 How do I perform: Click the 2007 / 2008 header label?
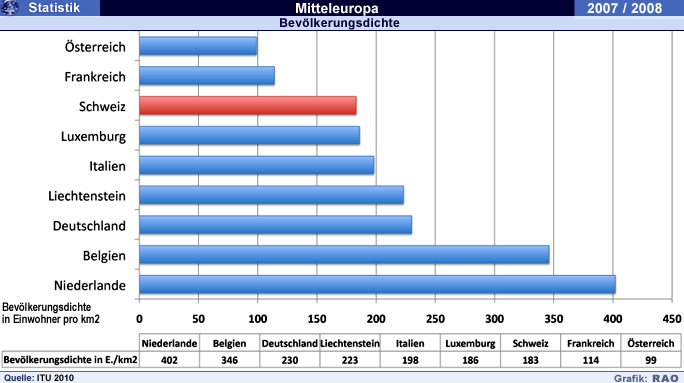(624, 8)
